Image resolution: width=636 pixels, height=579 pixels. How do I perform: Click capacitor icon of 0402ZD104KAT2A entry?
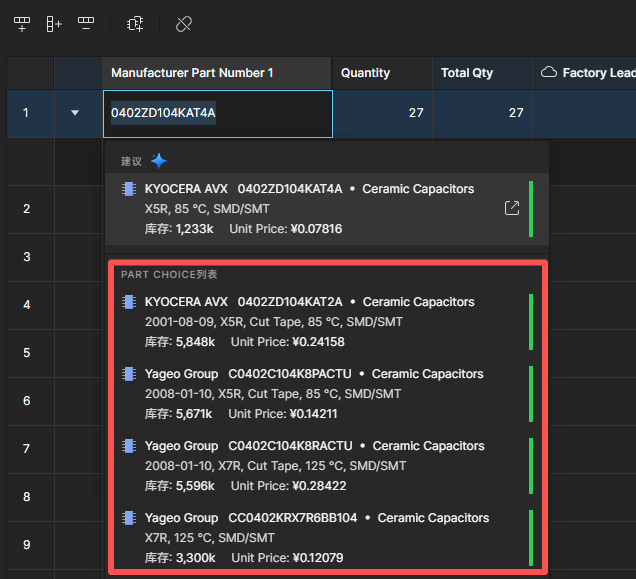(129, 302)
